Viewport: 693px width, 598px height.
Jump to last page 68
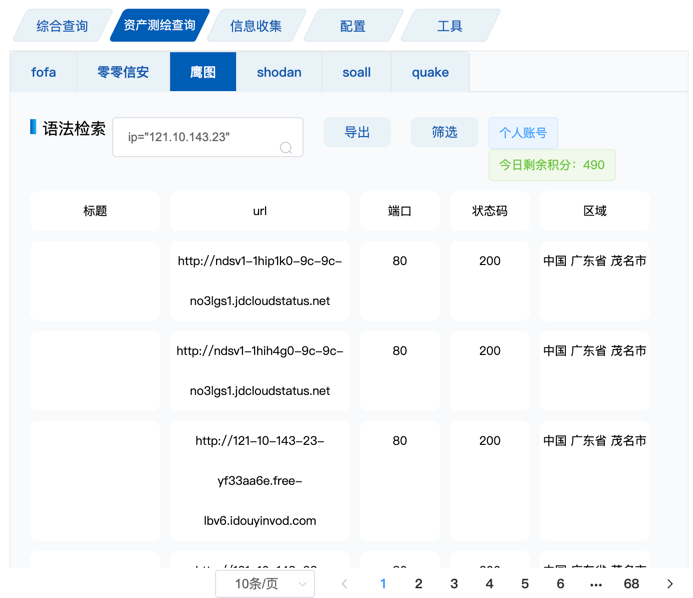tap(631, 584)
